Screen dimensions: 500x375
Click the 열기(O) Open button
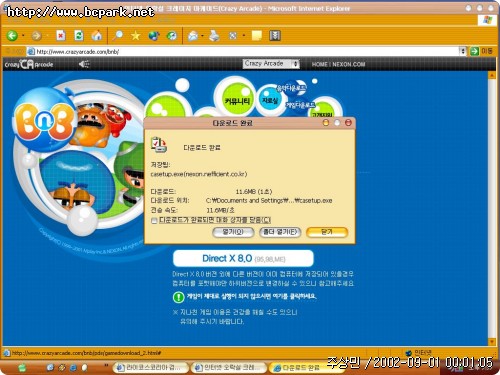coord(233,232)
